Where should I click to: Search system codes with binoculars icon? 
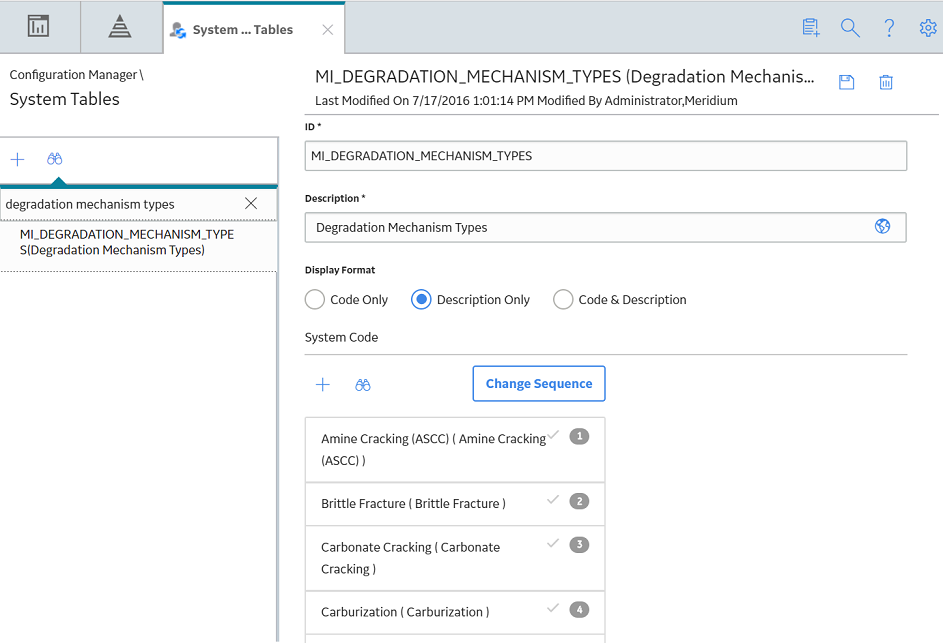click(x=363, y=385)
